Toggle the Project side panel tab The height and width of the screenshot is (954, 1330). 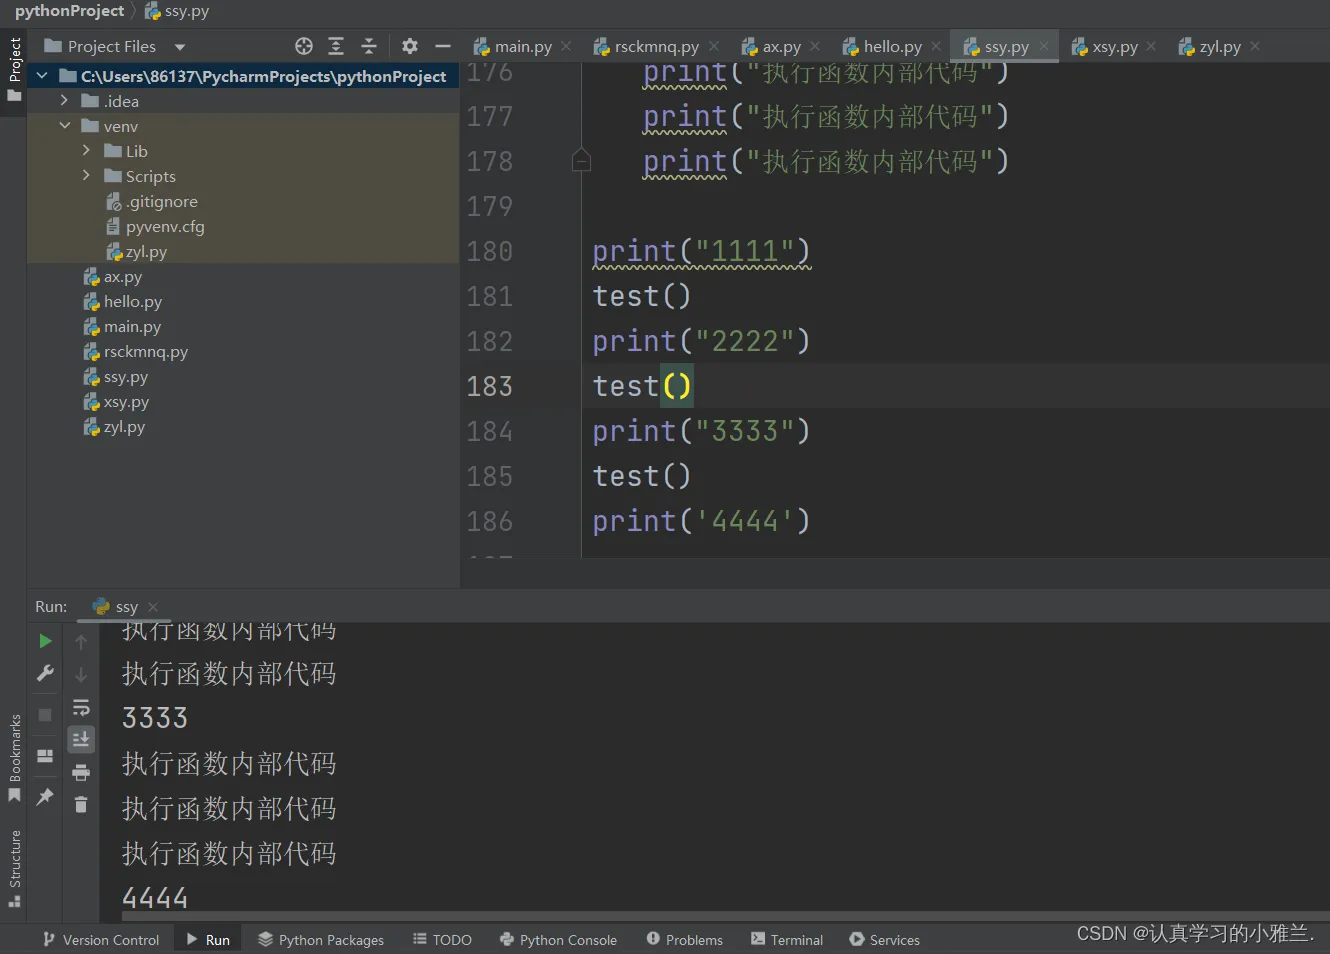[x=14, y=70]
